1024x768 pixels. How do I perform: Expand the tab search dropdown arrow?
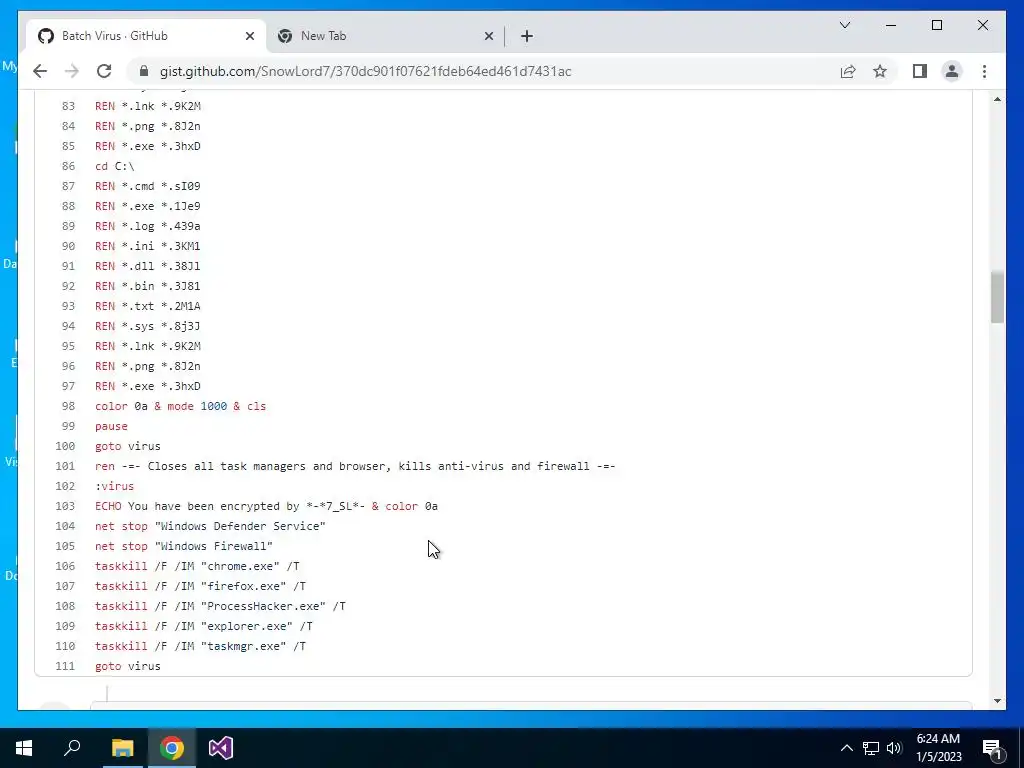coord(845,25)
